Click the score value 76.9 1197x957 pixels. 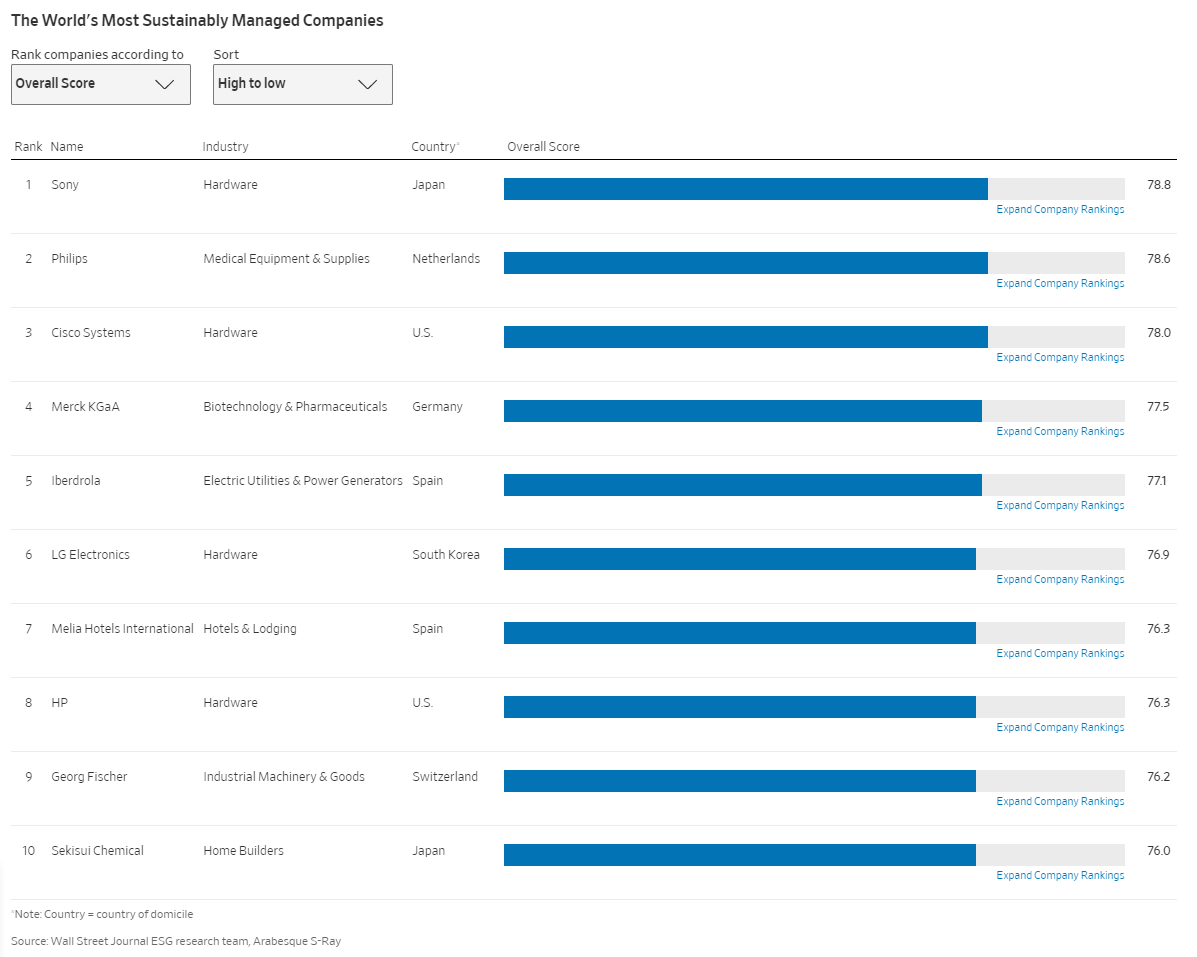point(1158,555)
